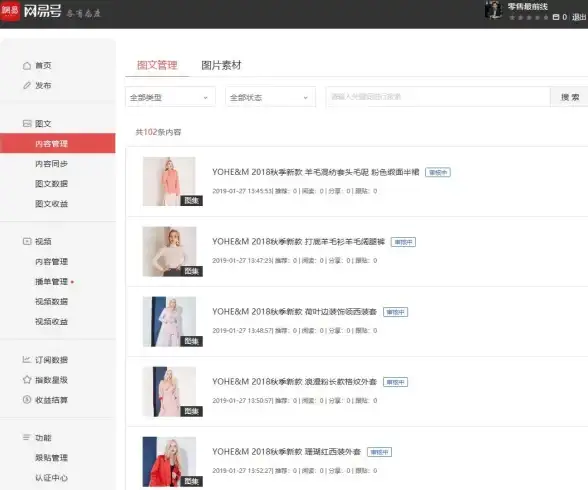Click timestamp 2019-01-27 13:47:23

(x=242, y=261)
